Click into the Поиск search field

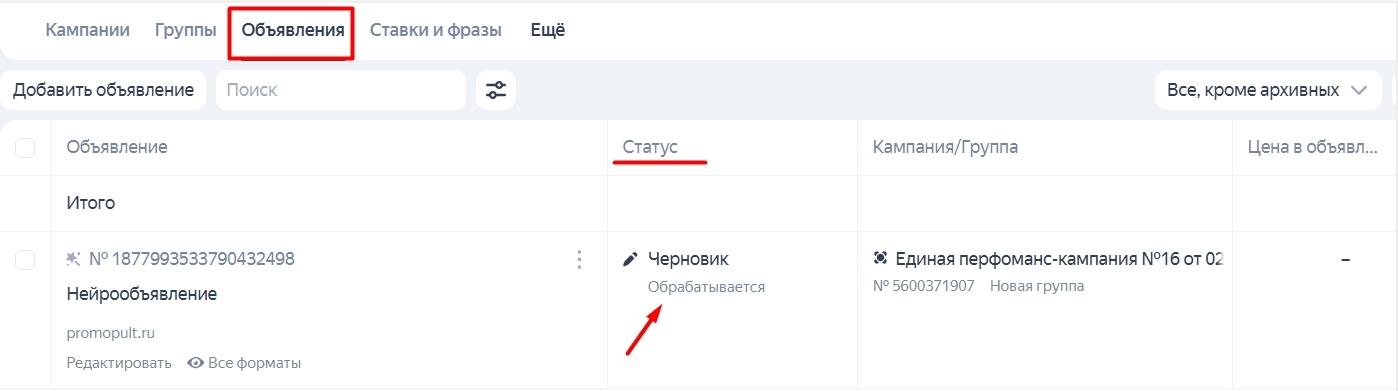[x=341, y=90]
